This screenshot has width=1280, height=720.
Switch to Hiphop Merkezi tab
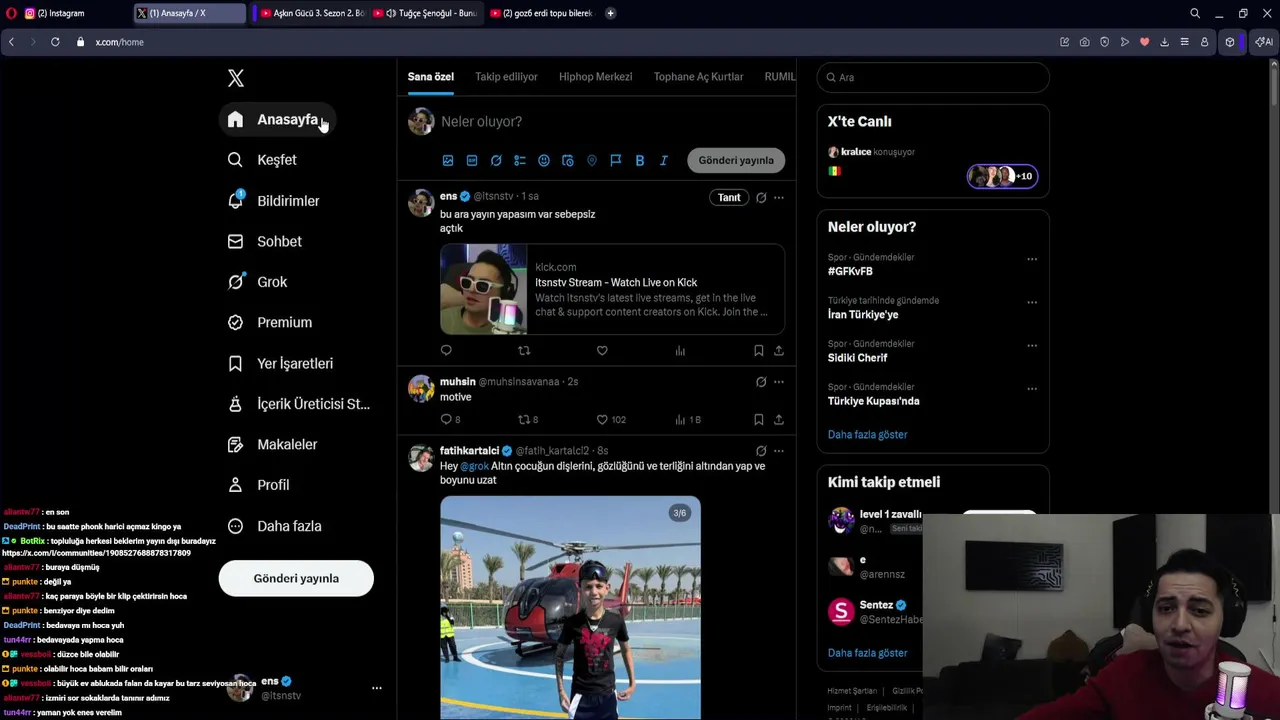[595, 77]
